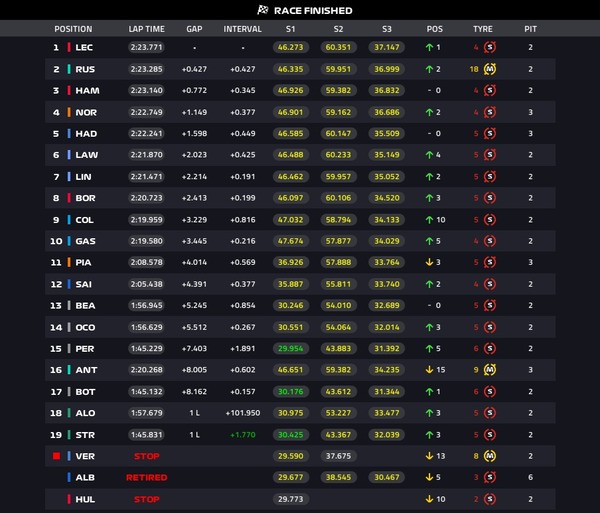Click S1 time 29.773 for HUL
600x513 pixels.
coord(290,499)
